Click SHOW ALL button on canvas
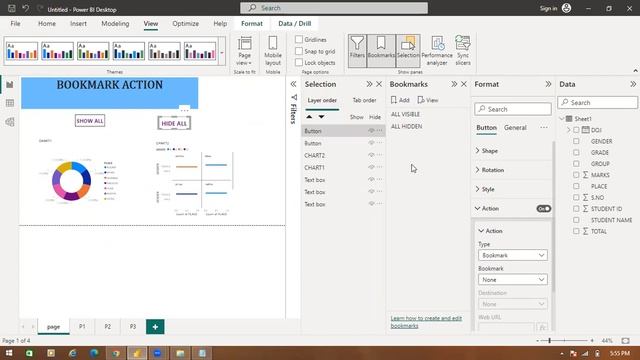 90,121
